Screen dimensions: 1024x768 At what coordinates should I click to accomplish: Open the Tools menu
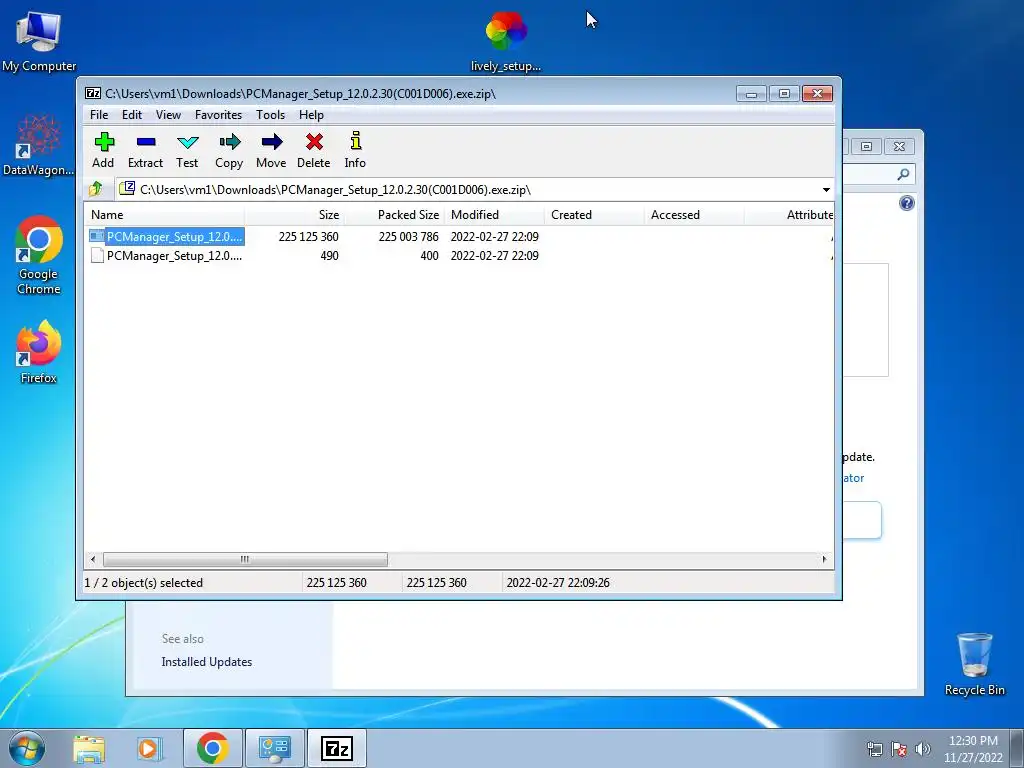coord(270,115)
